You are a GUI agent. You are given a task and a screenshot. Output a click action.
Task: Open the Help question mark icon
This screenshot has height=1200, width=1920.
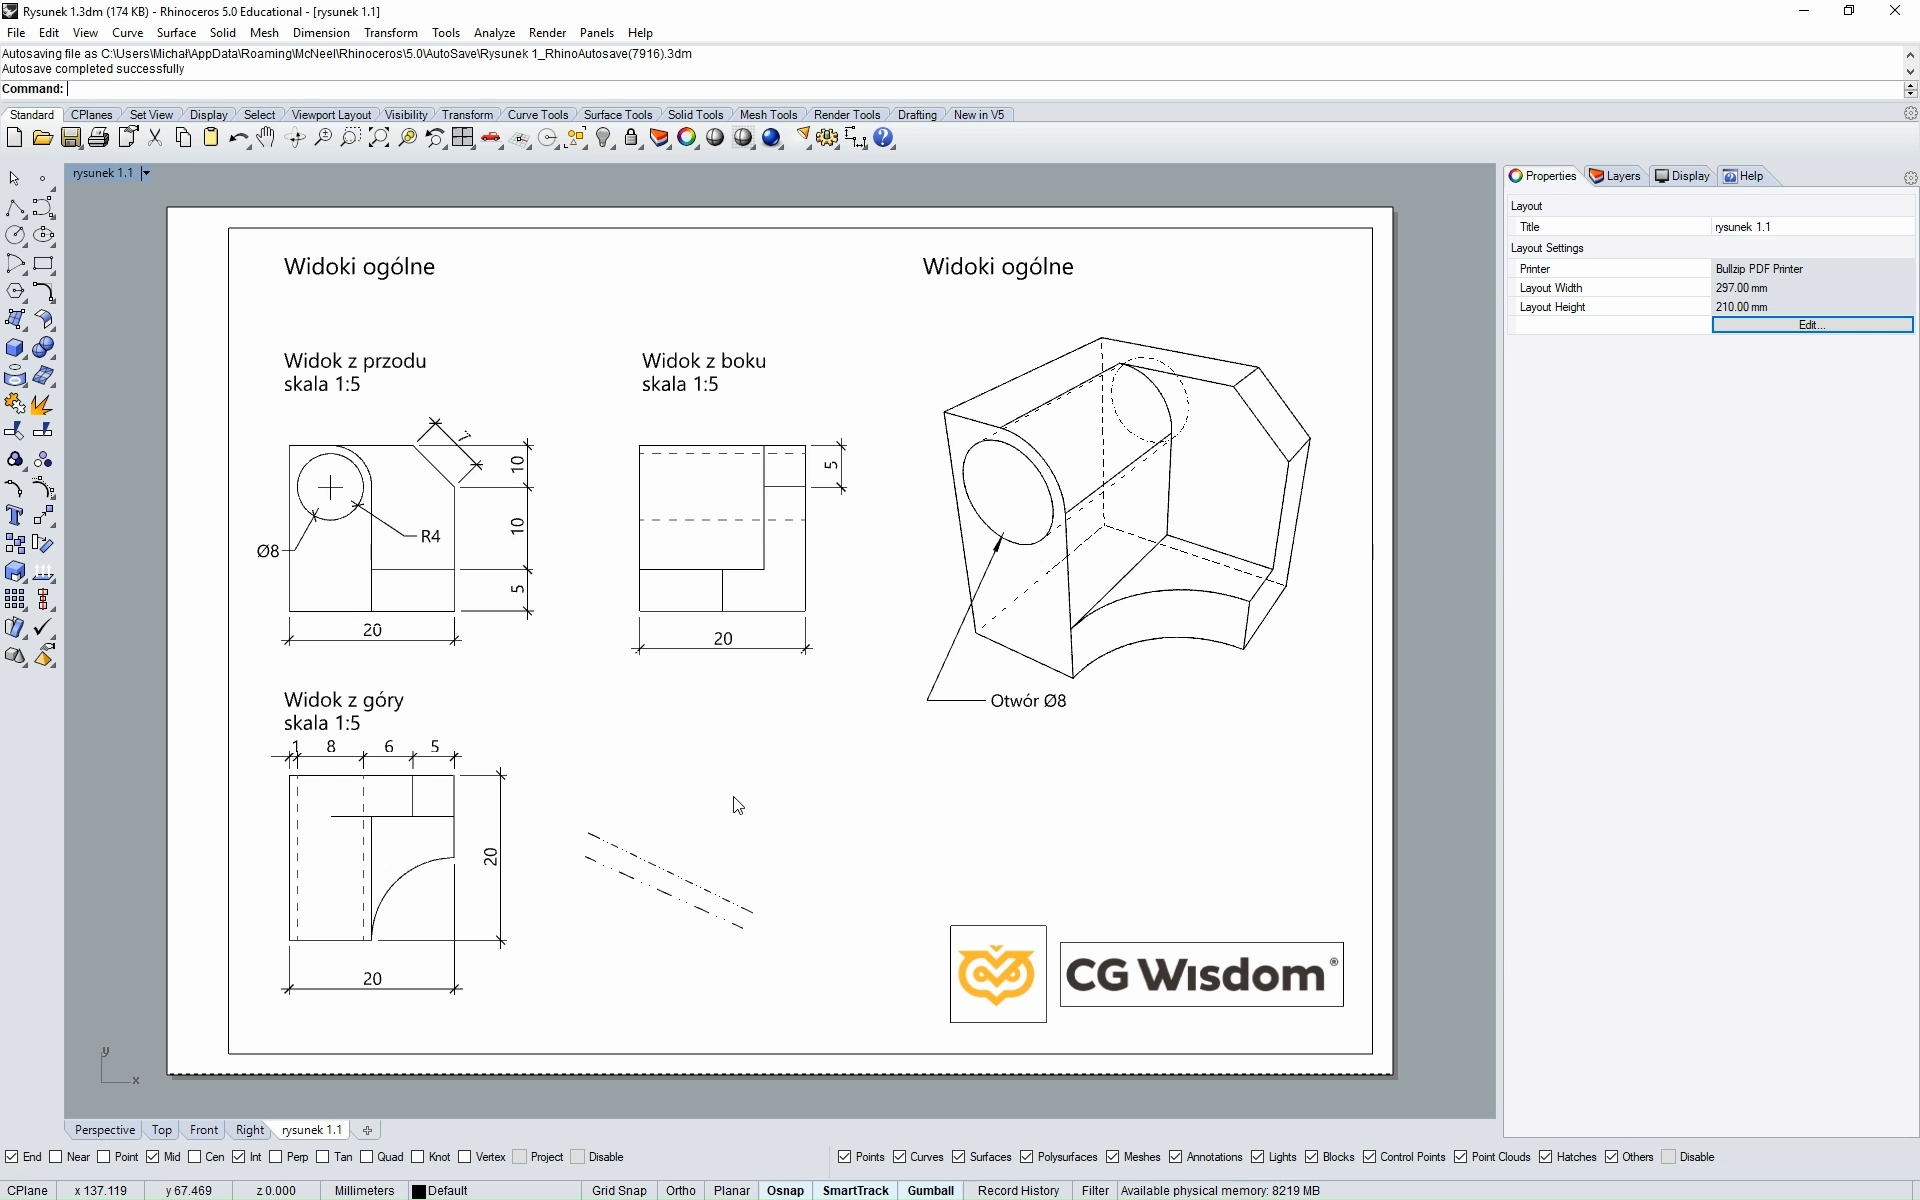(884, 138)
